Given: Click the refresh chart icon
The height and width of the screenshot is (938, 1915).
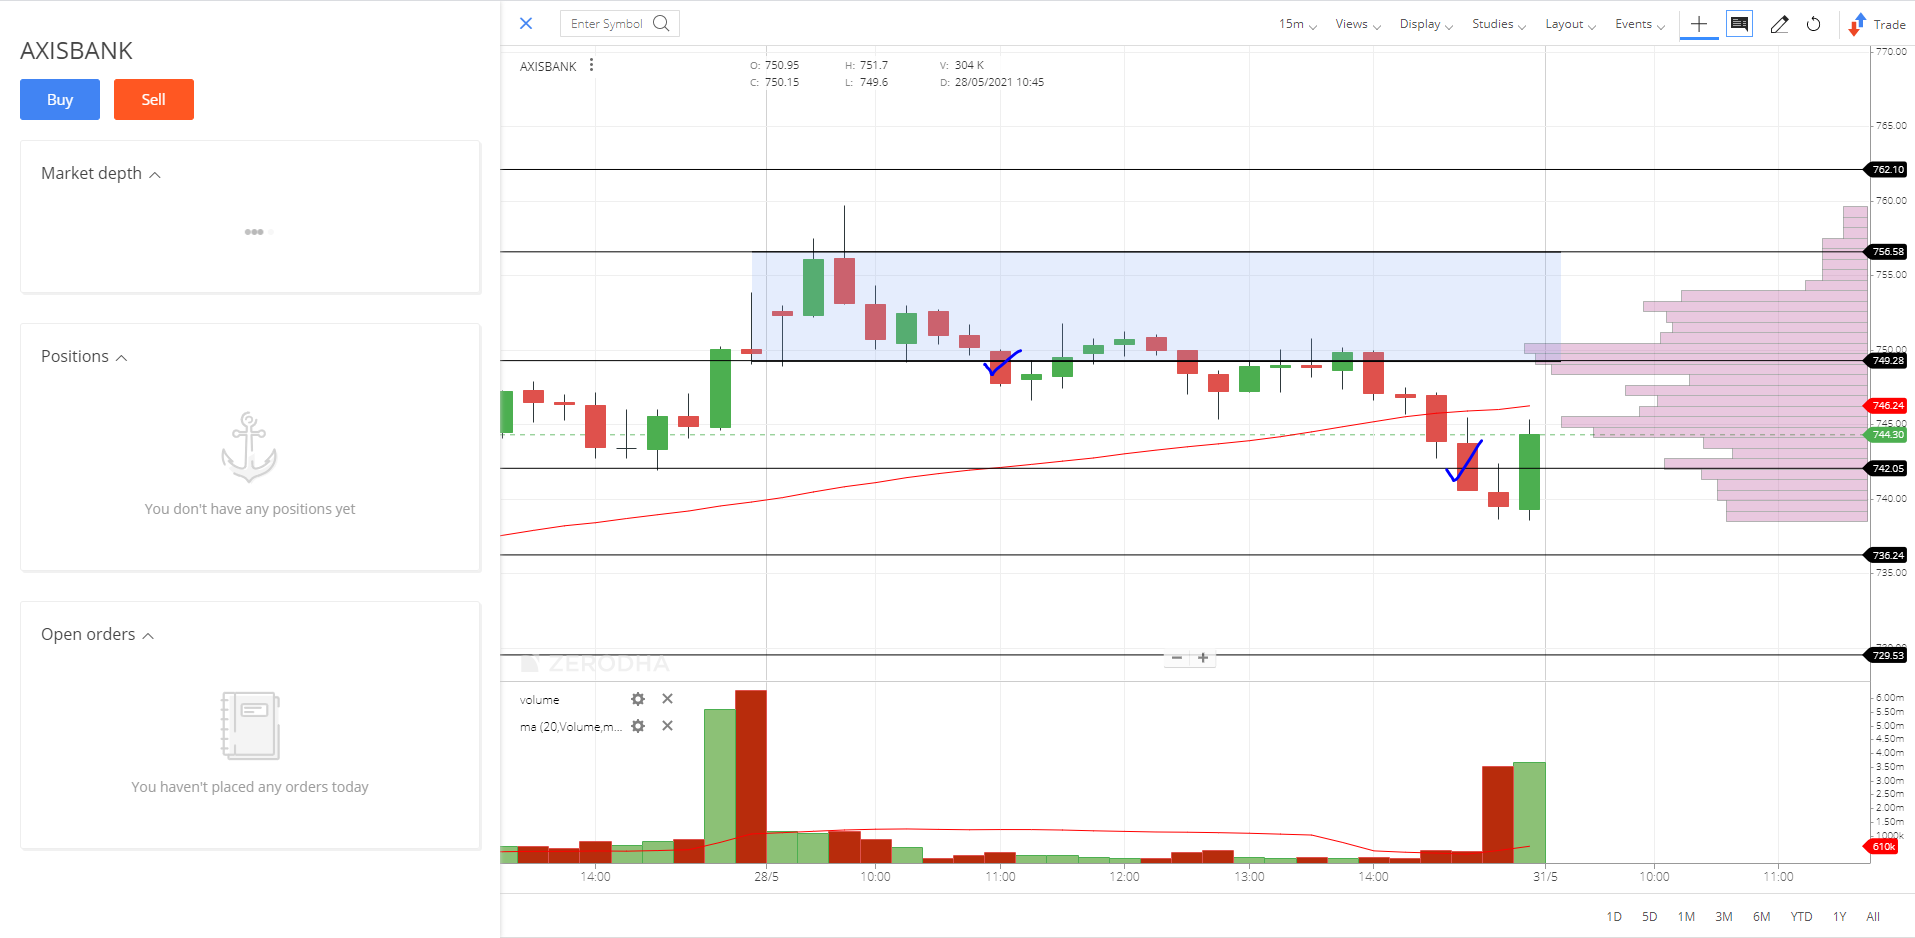Looking at the screenshot, I should tap(1813, 24).
